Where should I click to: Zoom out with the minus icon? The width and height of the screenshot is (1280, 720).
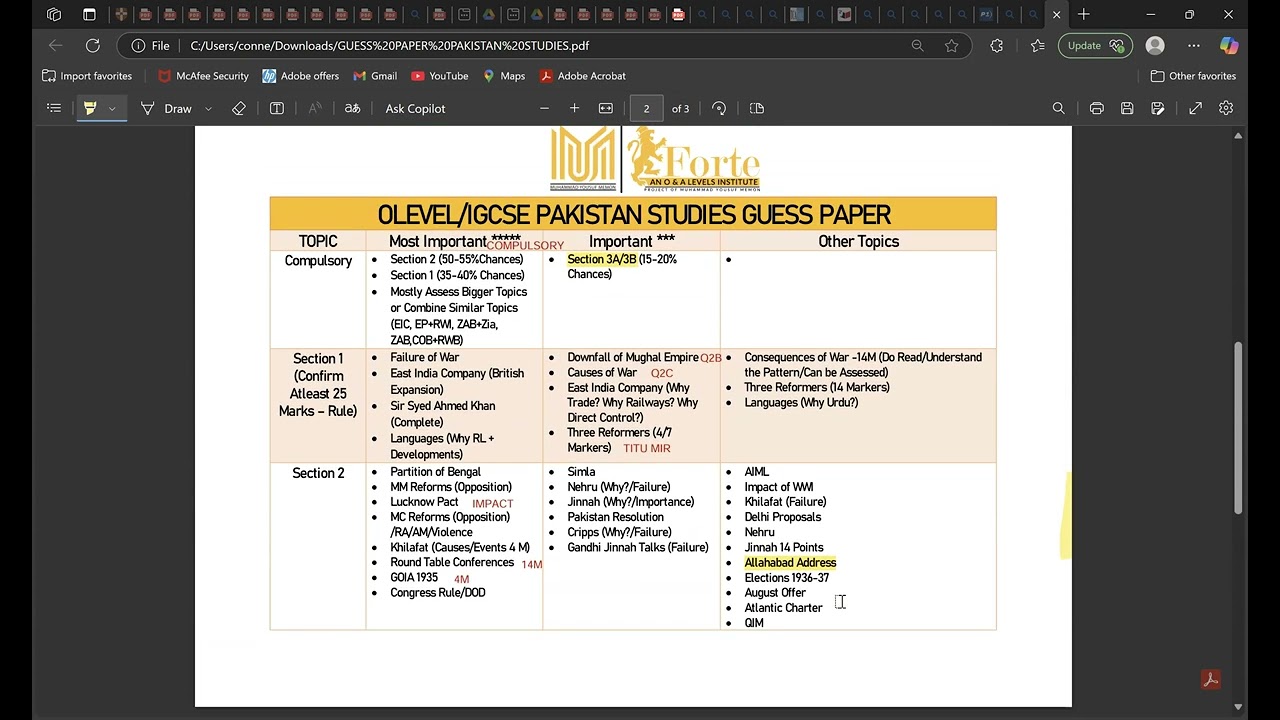point(544,108)
